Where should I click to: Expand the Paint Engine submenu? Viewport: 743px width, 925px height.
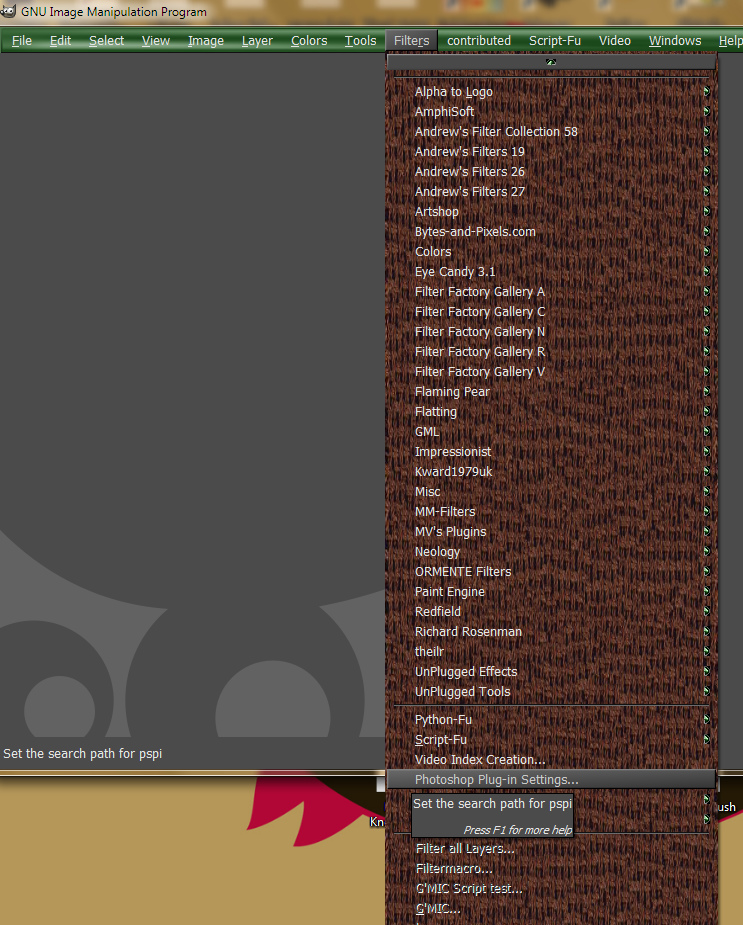pos(551,592)
